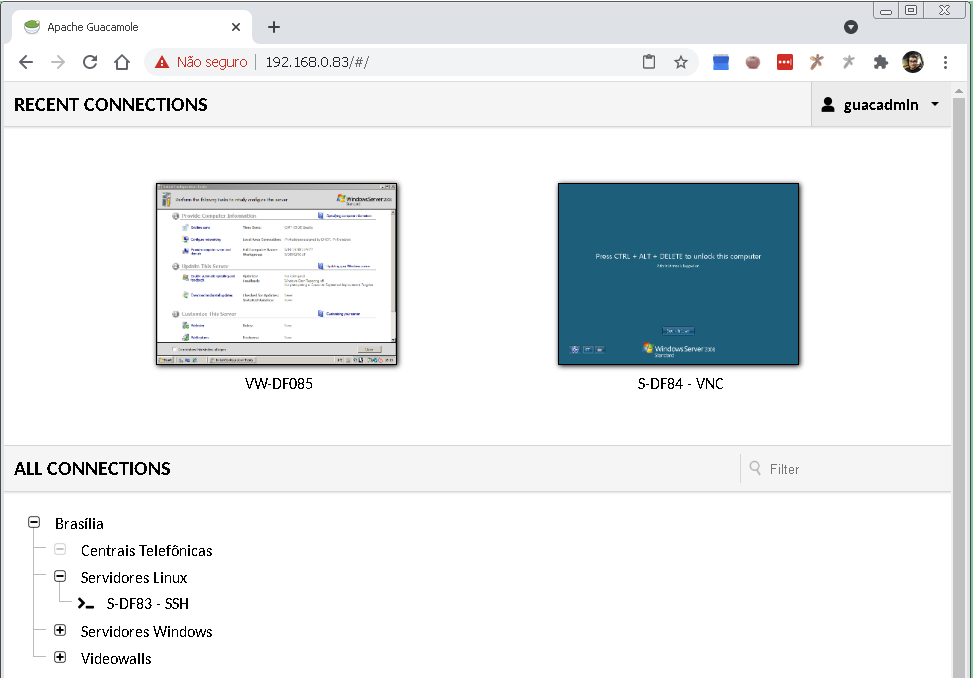Image resolution: width=973 pixels, height=678 pixels.
Task: Click the guacadmin user icon
Action: tap(828, 104)
